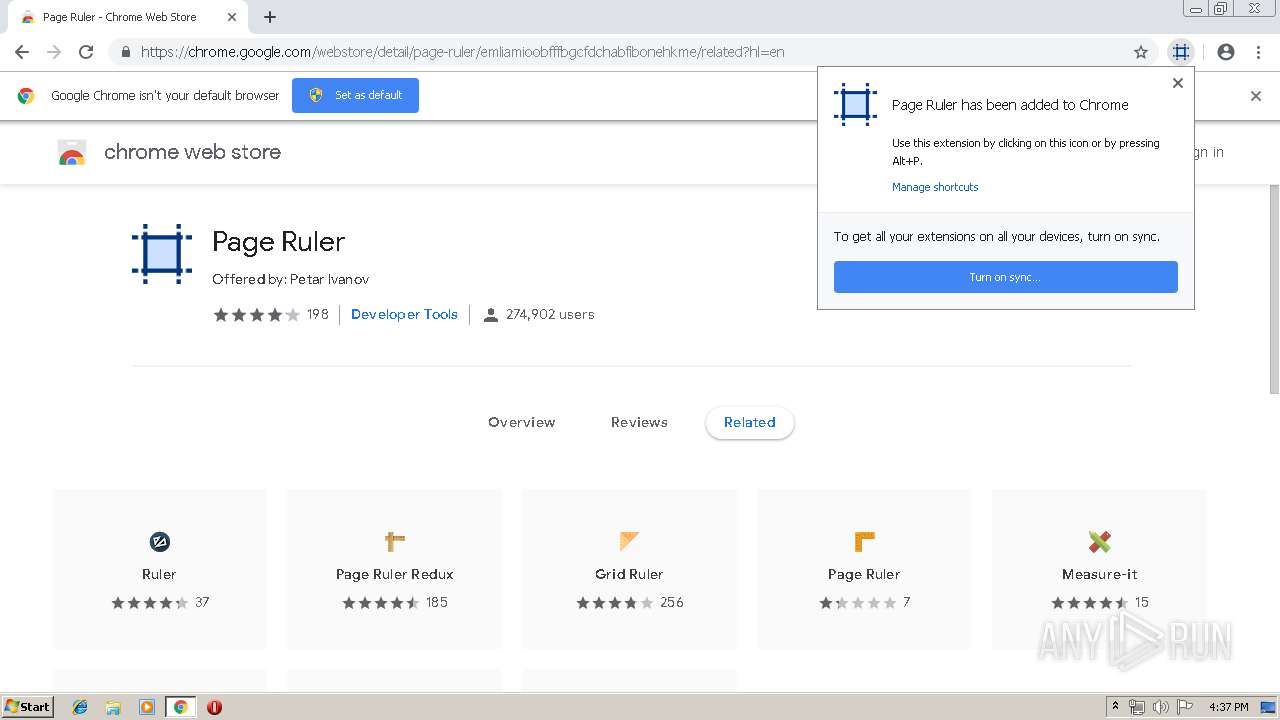Open the Page Ruler Redux card
1280x720 pixels.
click(394, 569)
